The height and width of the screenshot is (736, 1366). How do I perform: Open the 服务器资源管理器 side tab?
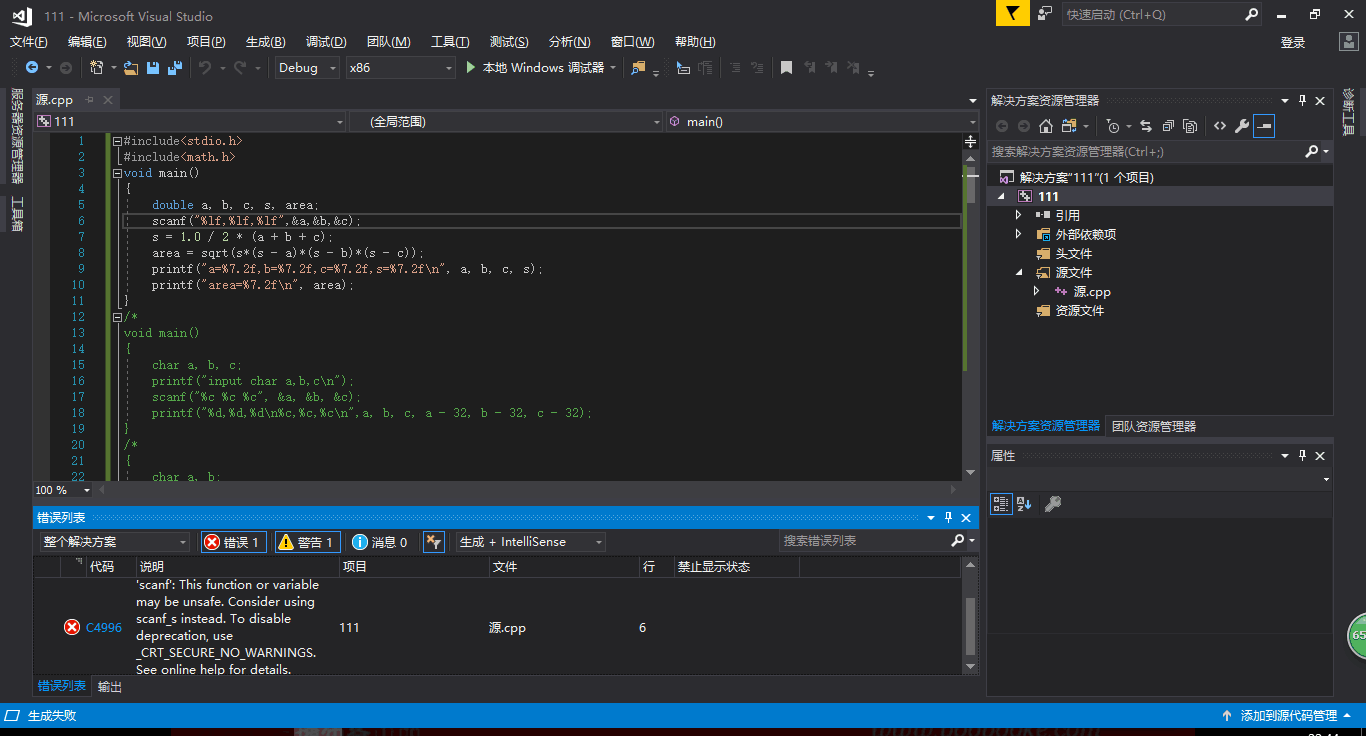click(x=16, y=136)
